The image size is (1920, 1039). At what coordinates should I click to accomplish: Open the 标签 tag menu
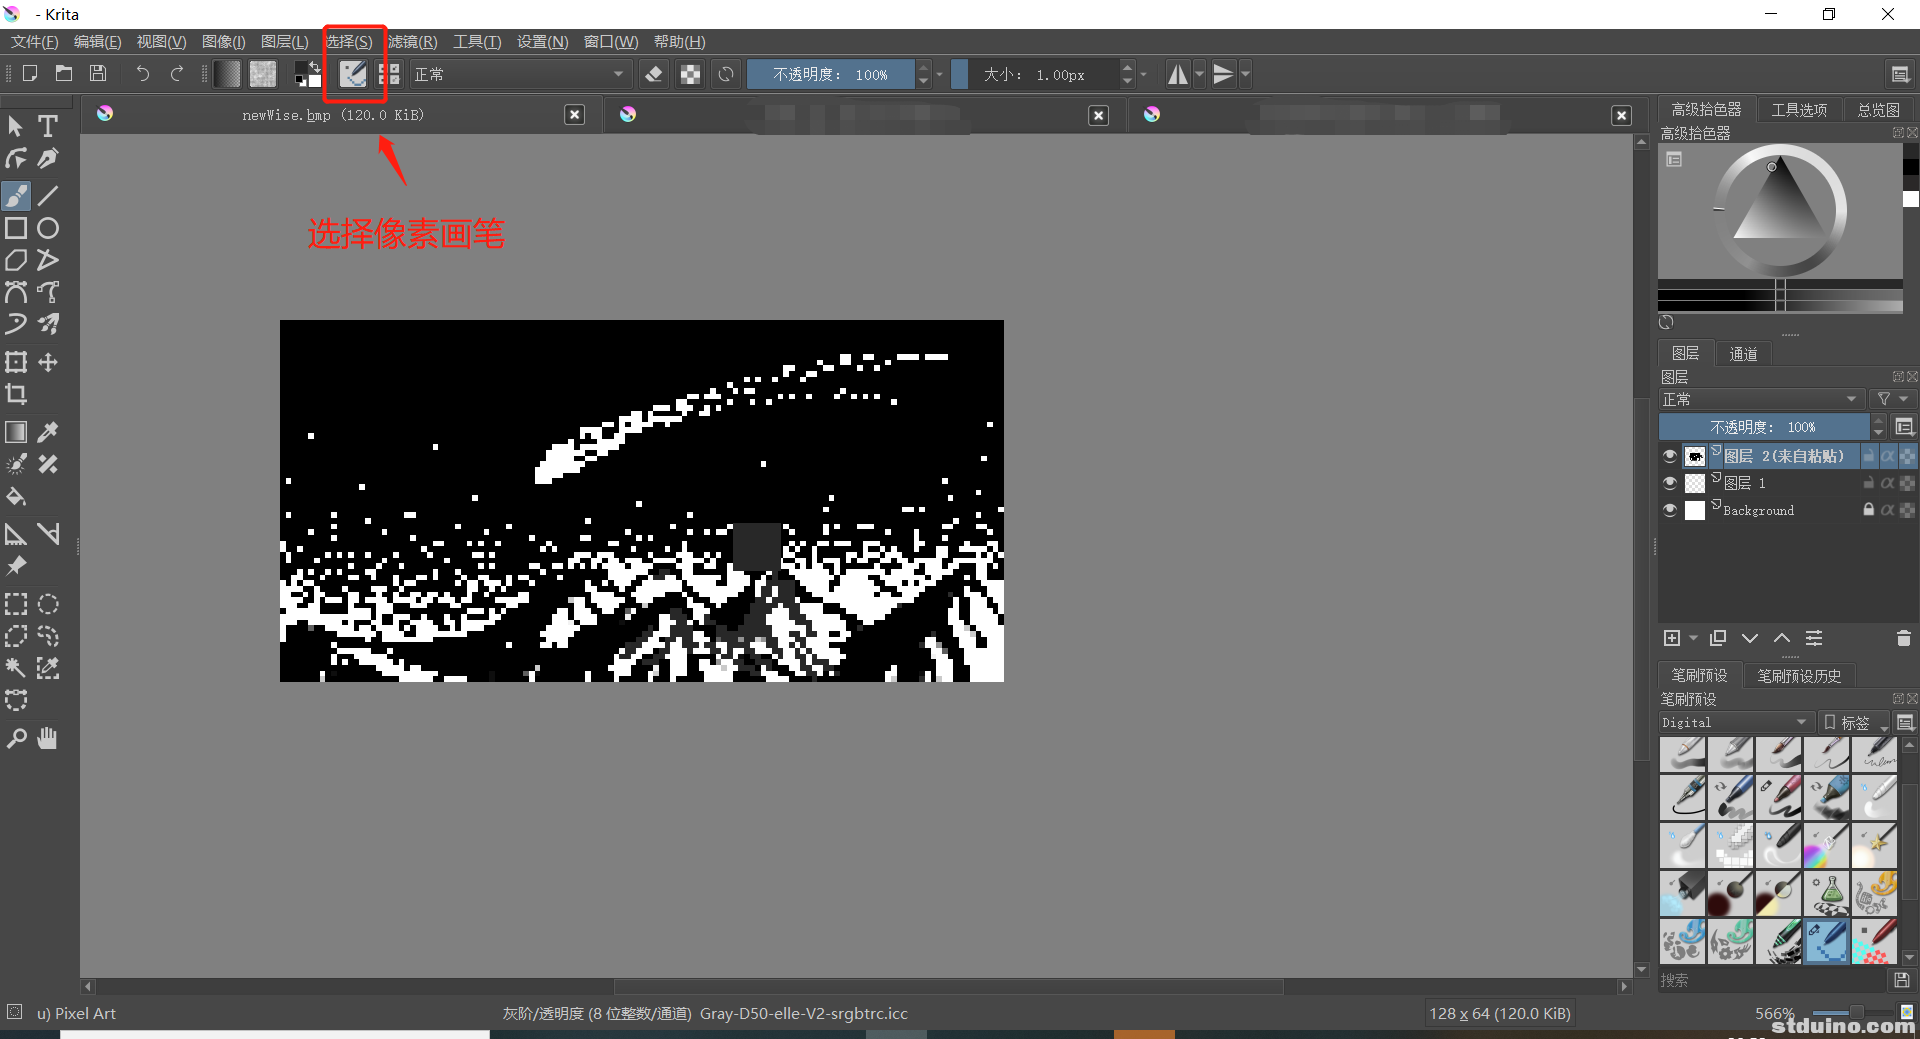point(1855,722)
